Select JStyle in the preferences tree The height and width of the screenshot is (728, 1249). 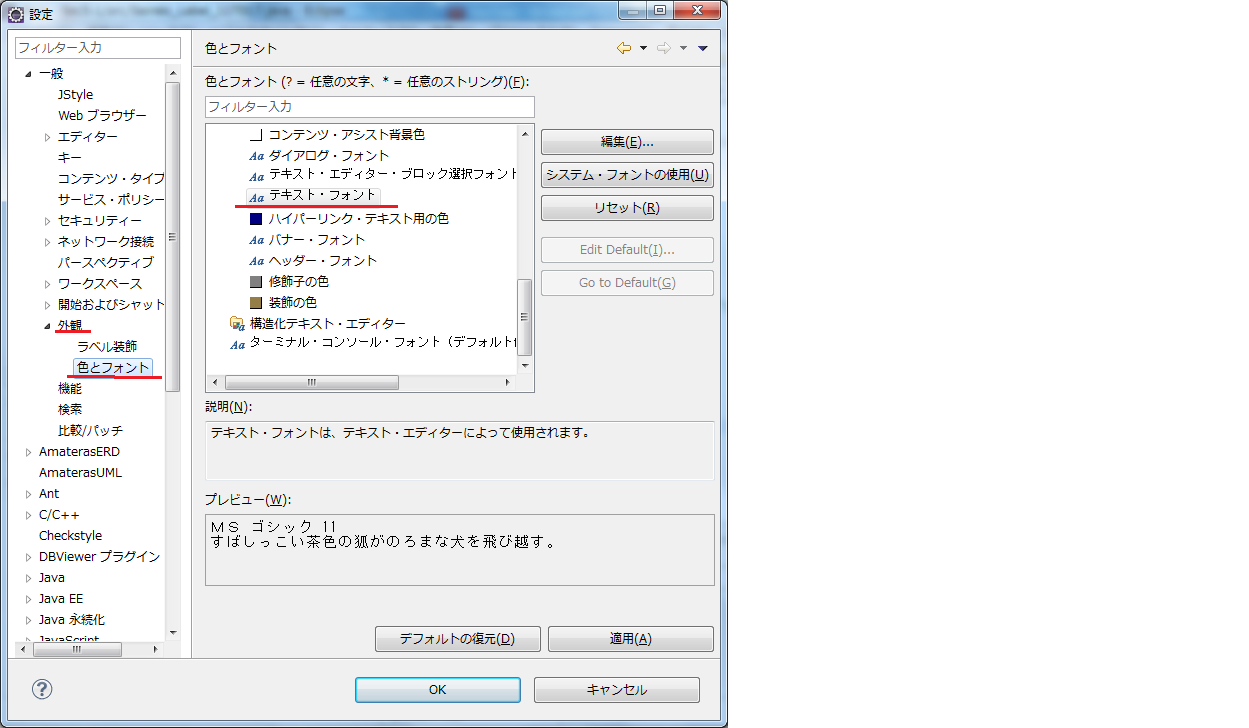coord(75,95)
